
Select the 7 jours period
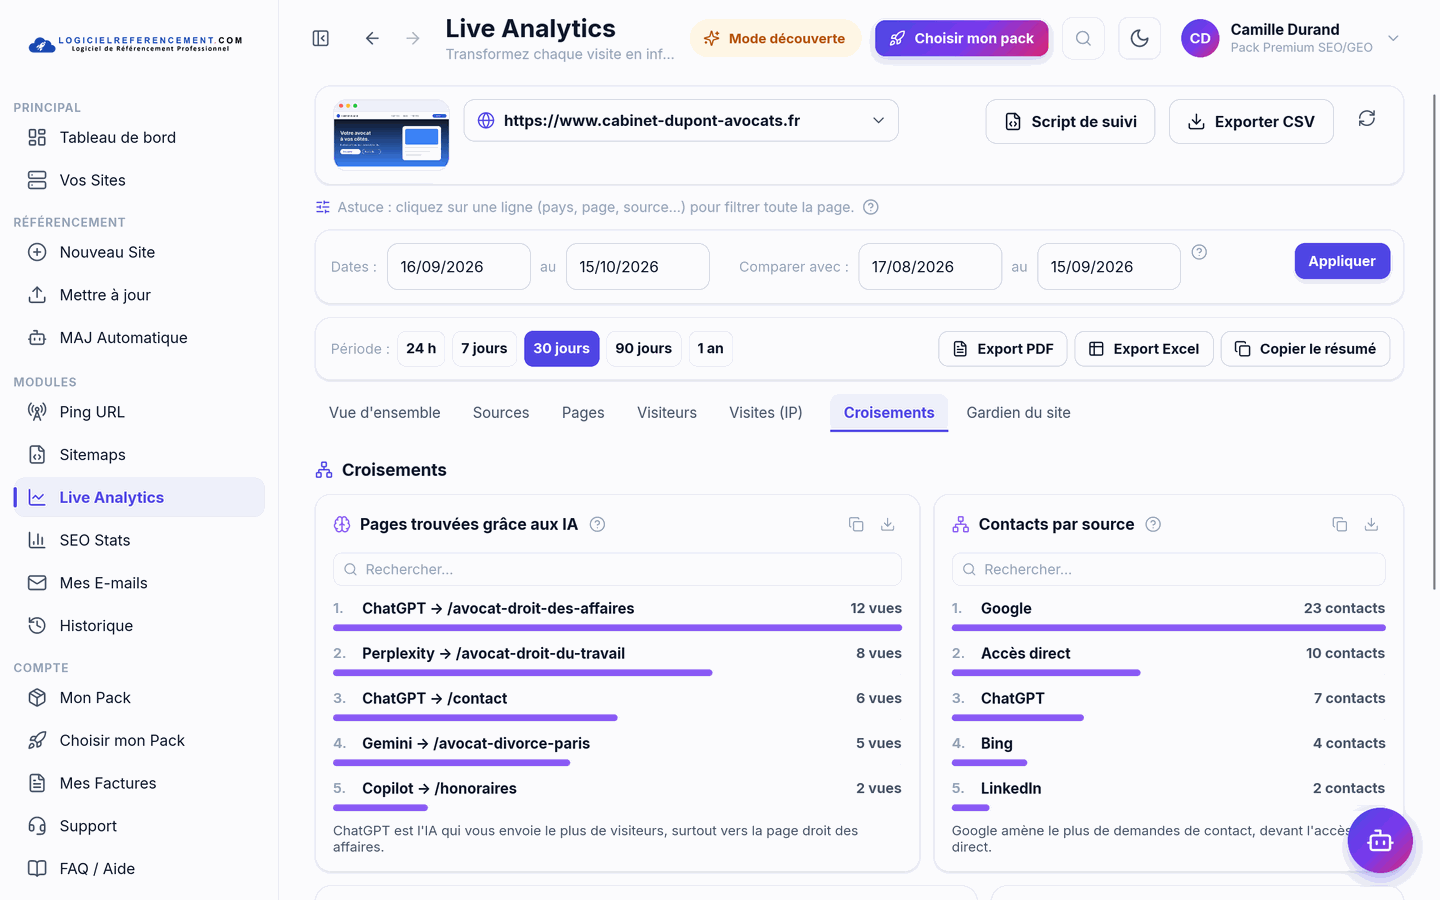(484, 348)
